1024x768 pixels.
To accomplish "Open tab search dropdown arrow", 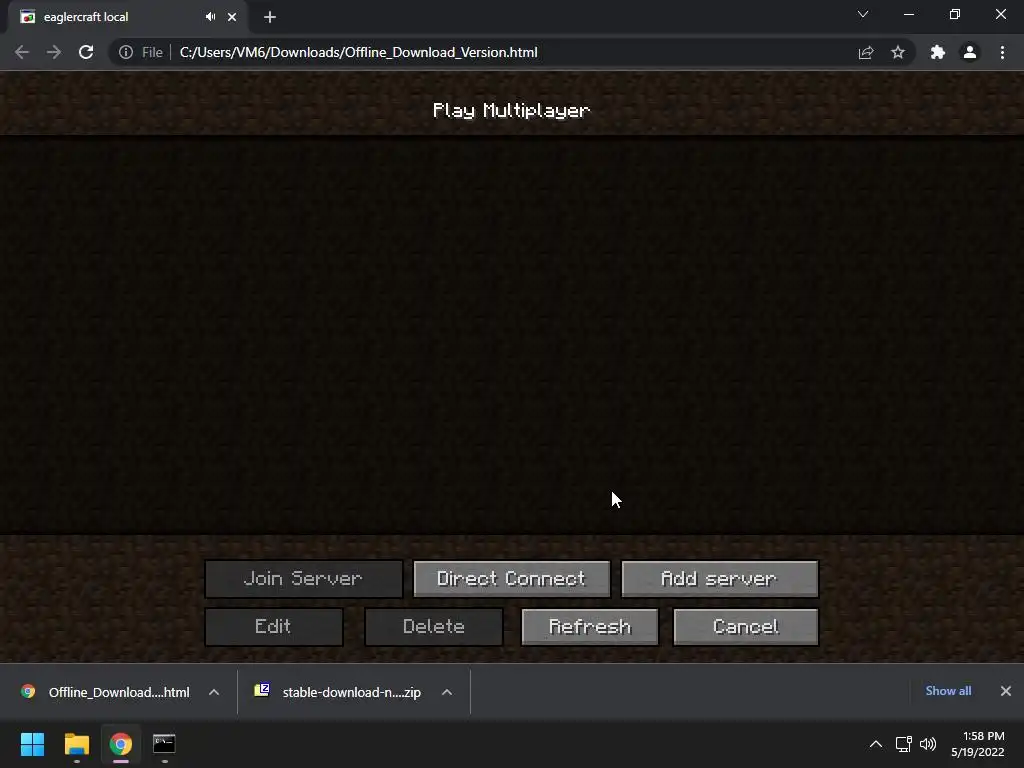I will [863, 14].
